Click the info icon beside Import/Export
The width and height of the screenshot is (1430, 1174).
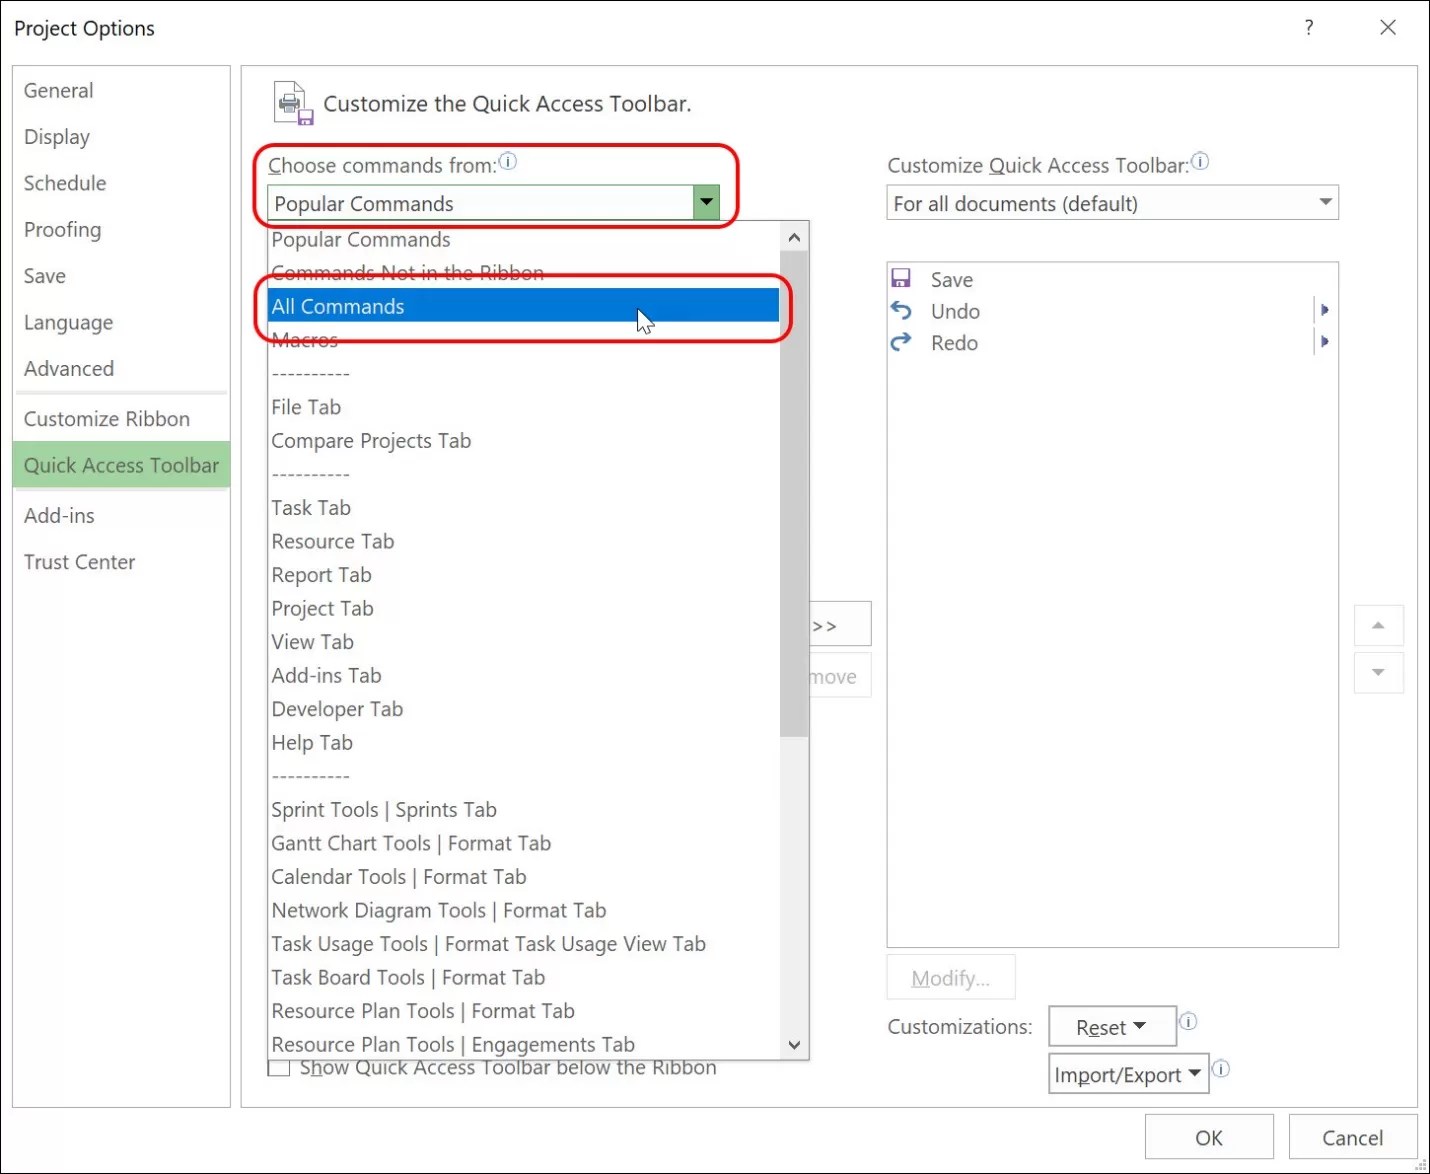pos(1222,1070)
